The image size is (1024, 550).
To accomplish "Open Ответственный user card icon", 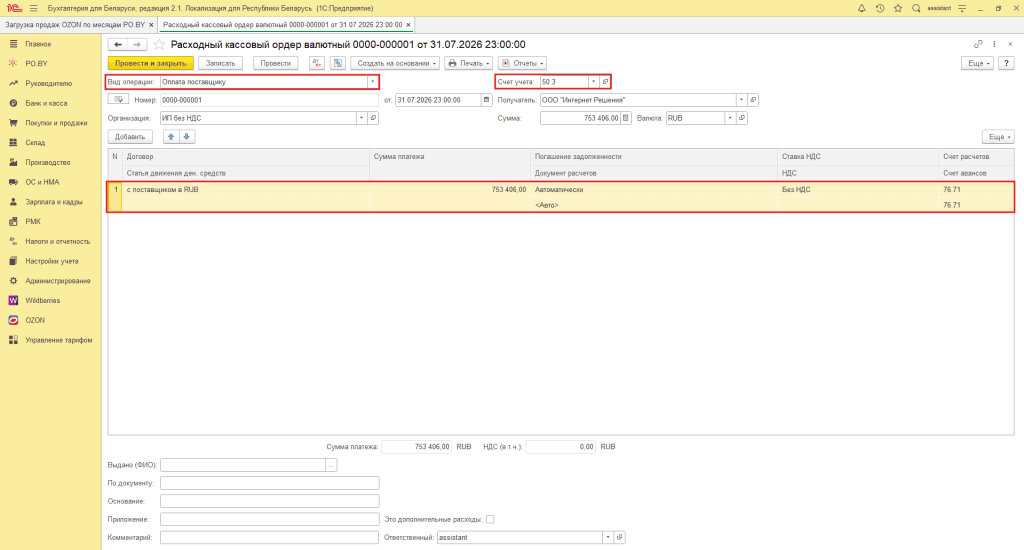I will 620,537.
